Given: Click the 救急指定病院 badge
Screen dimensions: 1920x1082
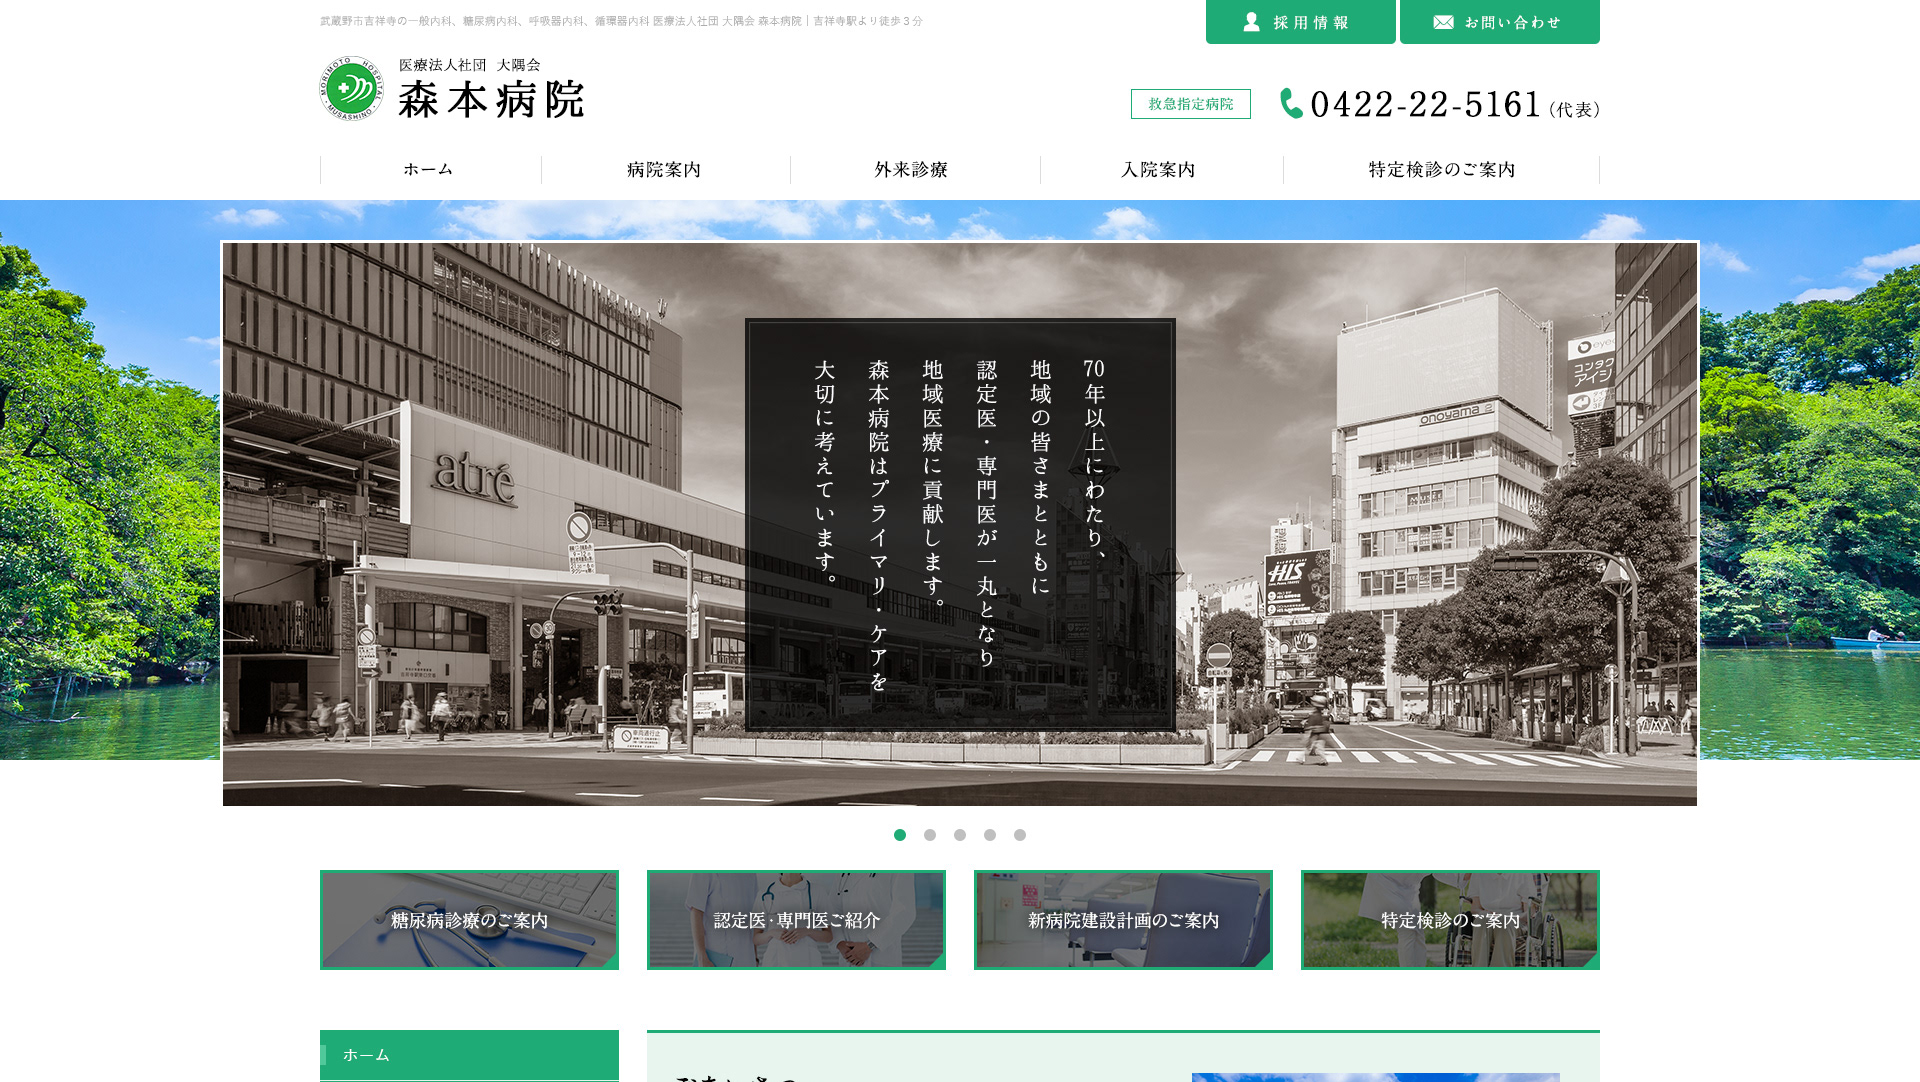Looking at the screenshot, I should click(1190, 104).
